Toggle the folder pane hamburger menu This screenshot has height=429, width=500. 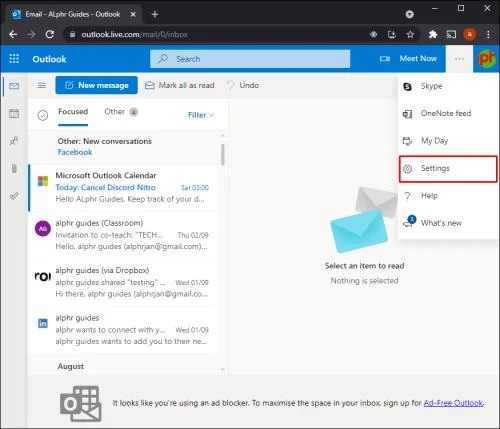pos(42,85)
